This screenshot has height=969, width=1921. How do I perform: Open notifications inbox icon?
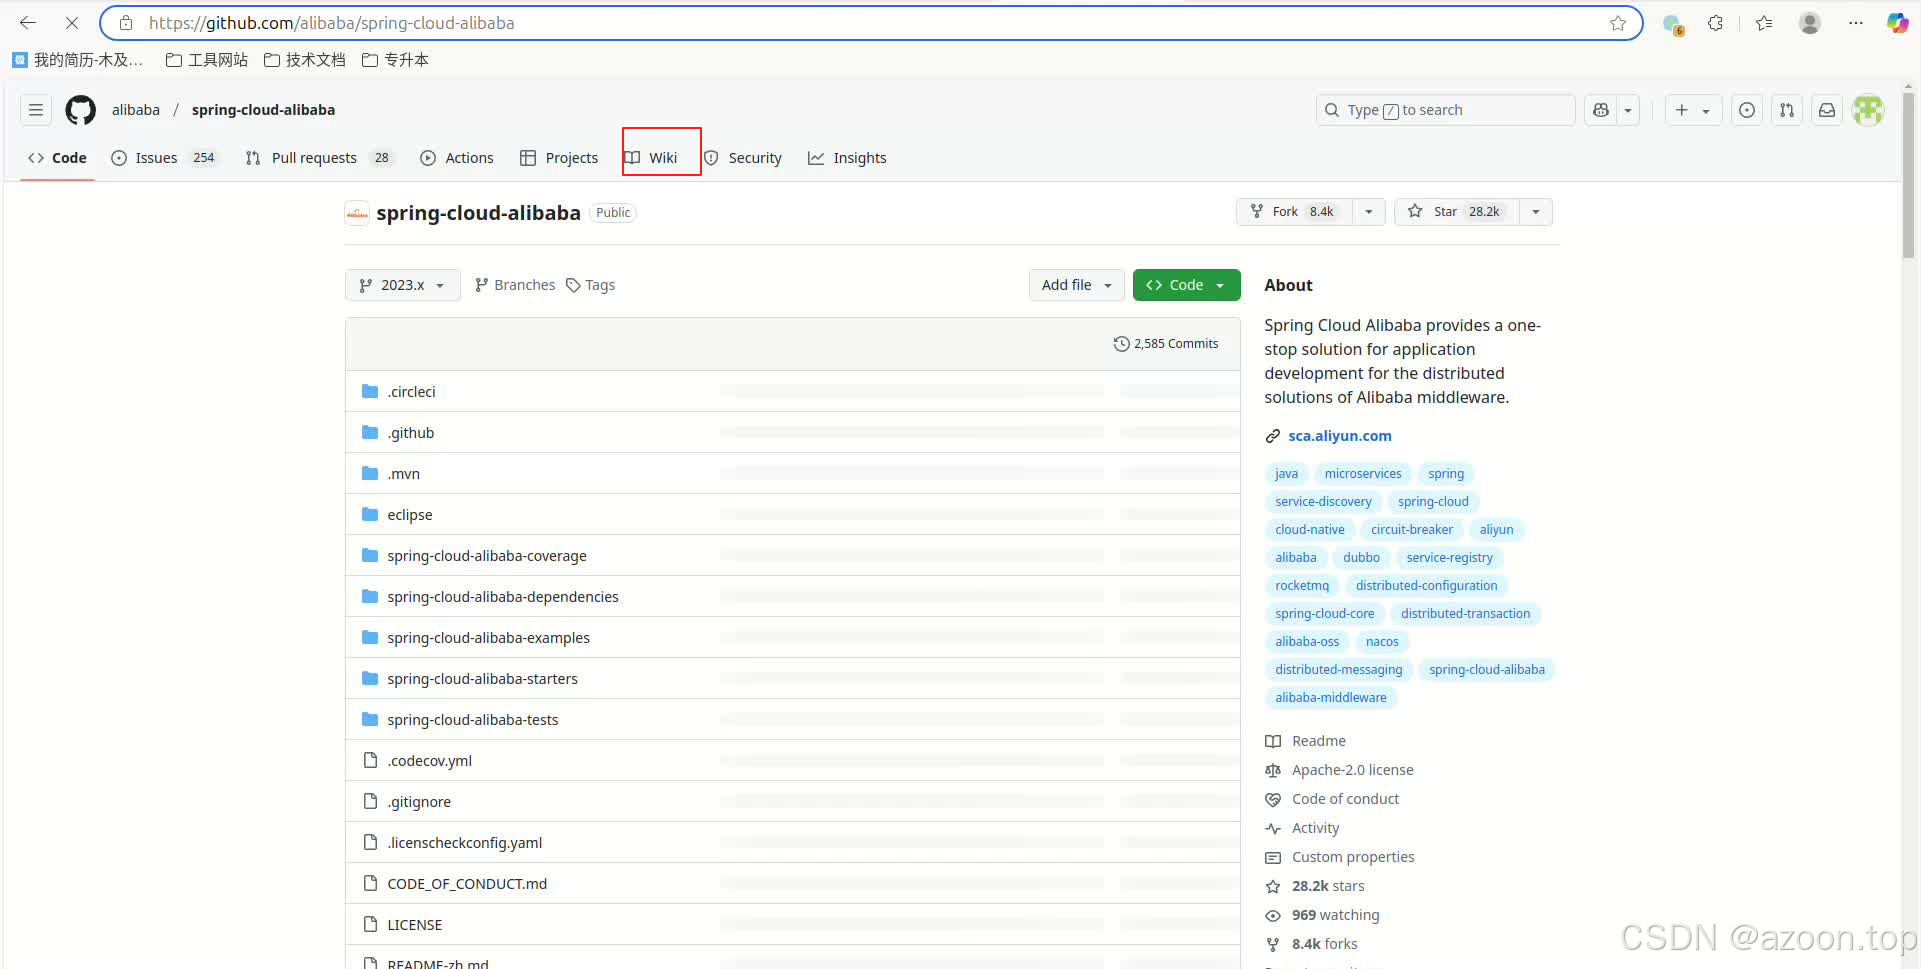(1827, 110)
